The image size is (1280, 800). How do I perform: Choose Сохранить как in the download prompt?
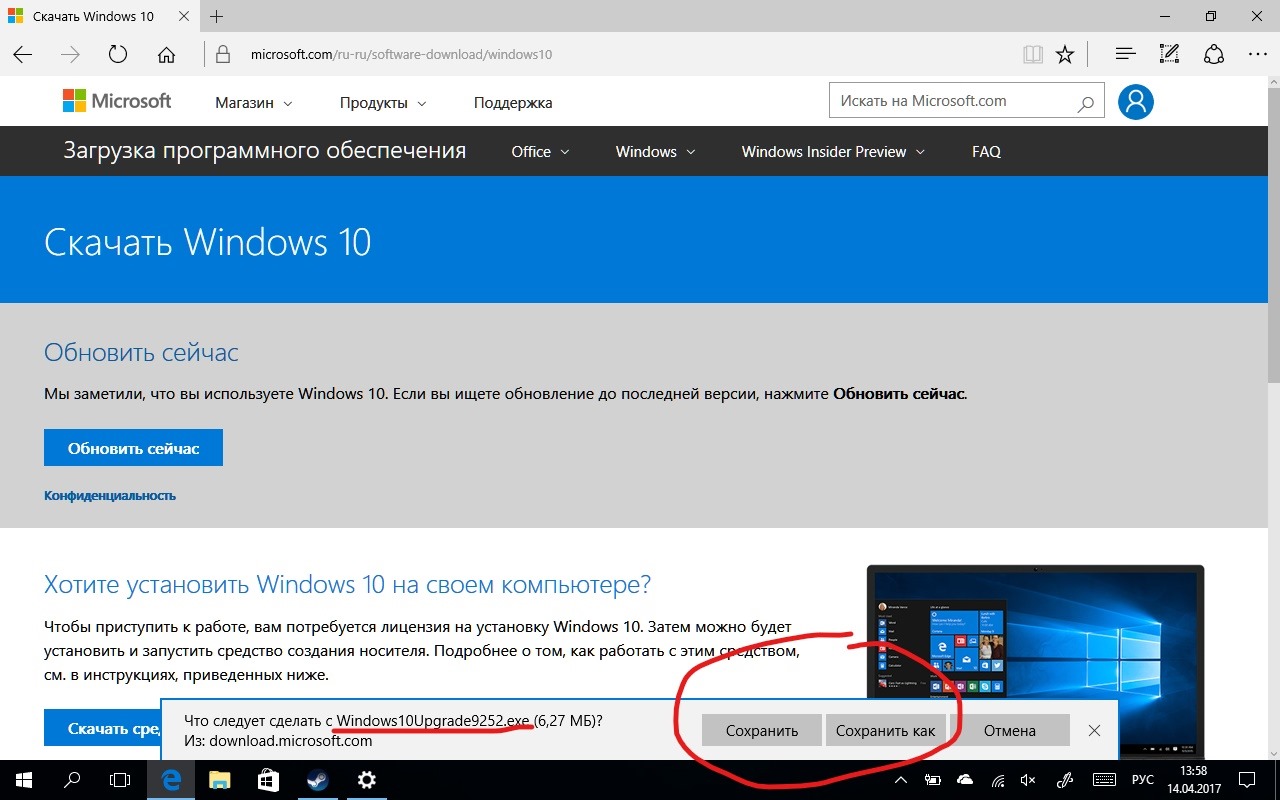(885, 730)
